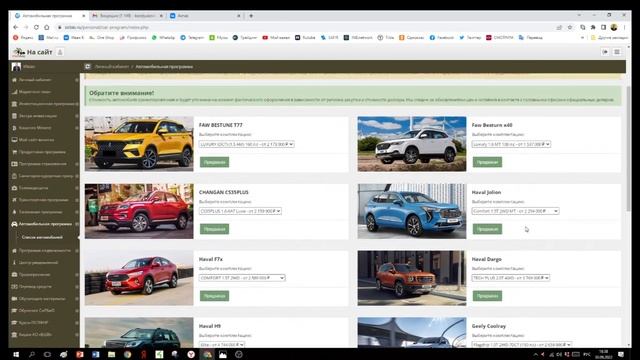This screenshot has height=360, width=640.
Task: Bookmark this page with the star icon
Action: tap(570, 27)
